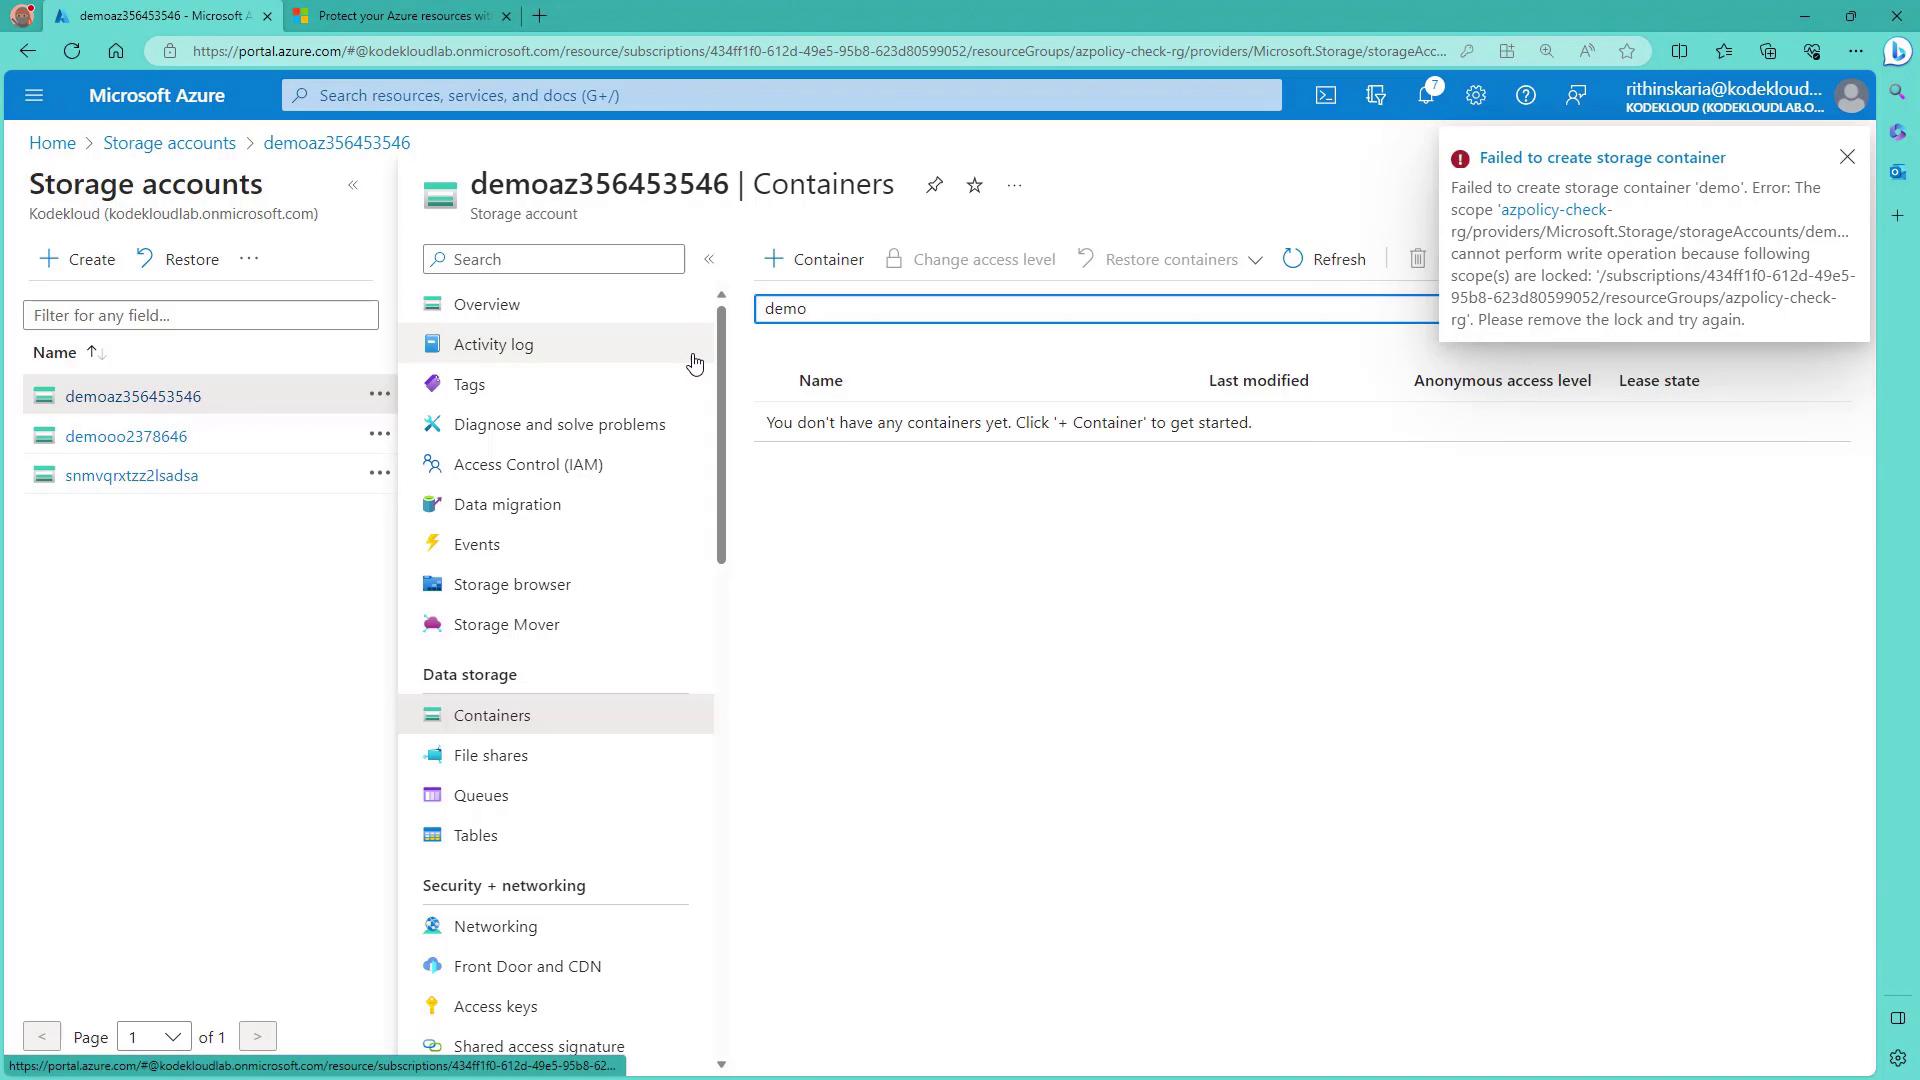Open File shares in Data storage
The height and width of the screenshot is (1080, 1920).
(x=490, y=755)
